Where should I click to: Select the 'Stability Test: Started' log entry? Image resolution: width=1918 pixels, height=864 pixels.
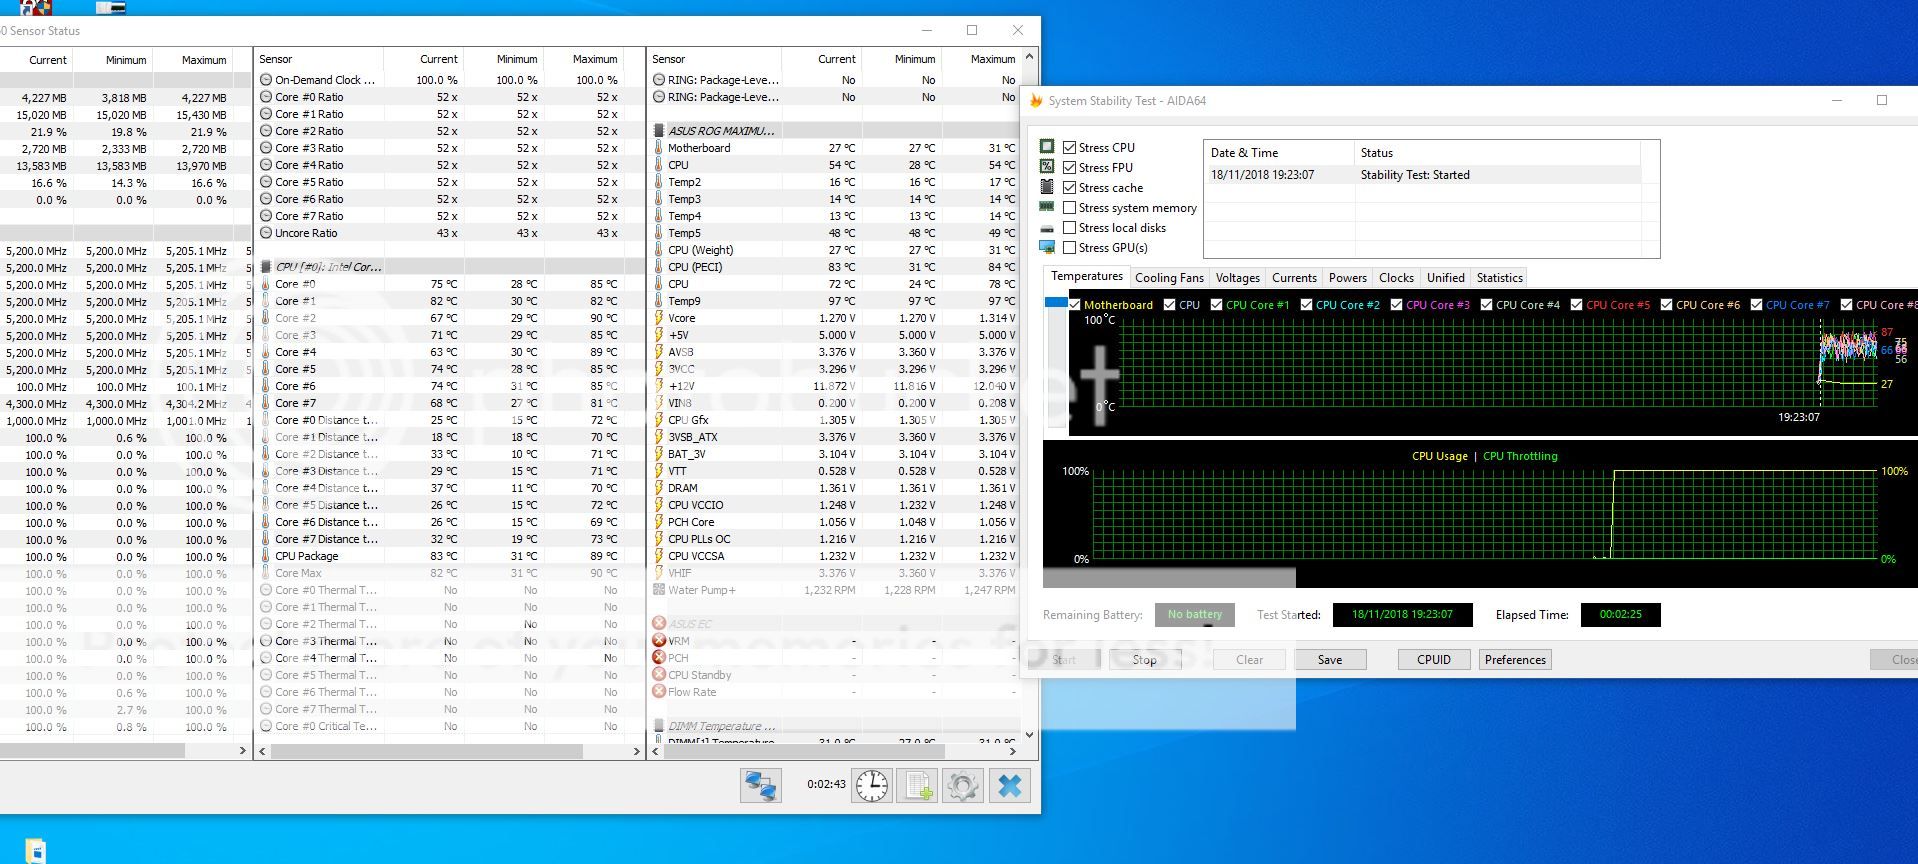[x=1422, y=175]
